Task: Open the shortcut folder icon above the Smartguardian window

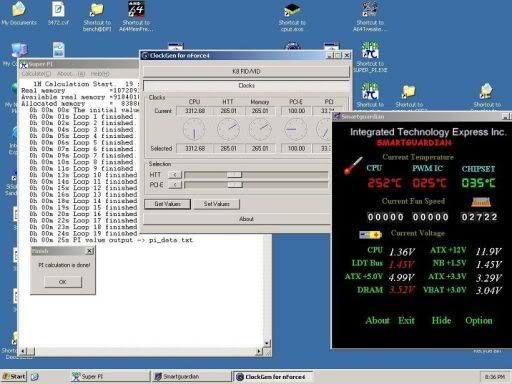Action: pos(486,91)
